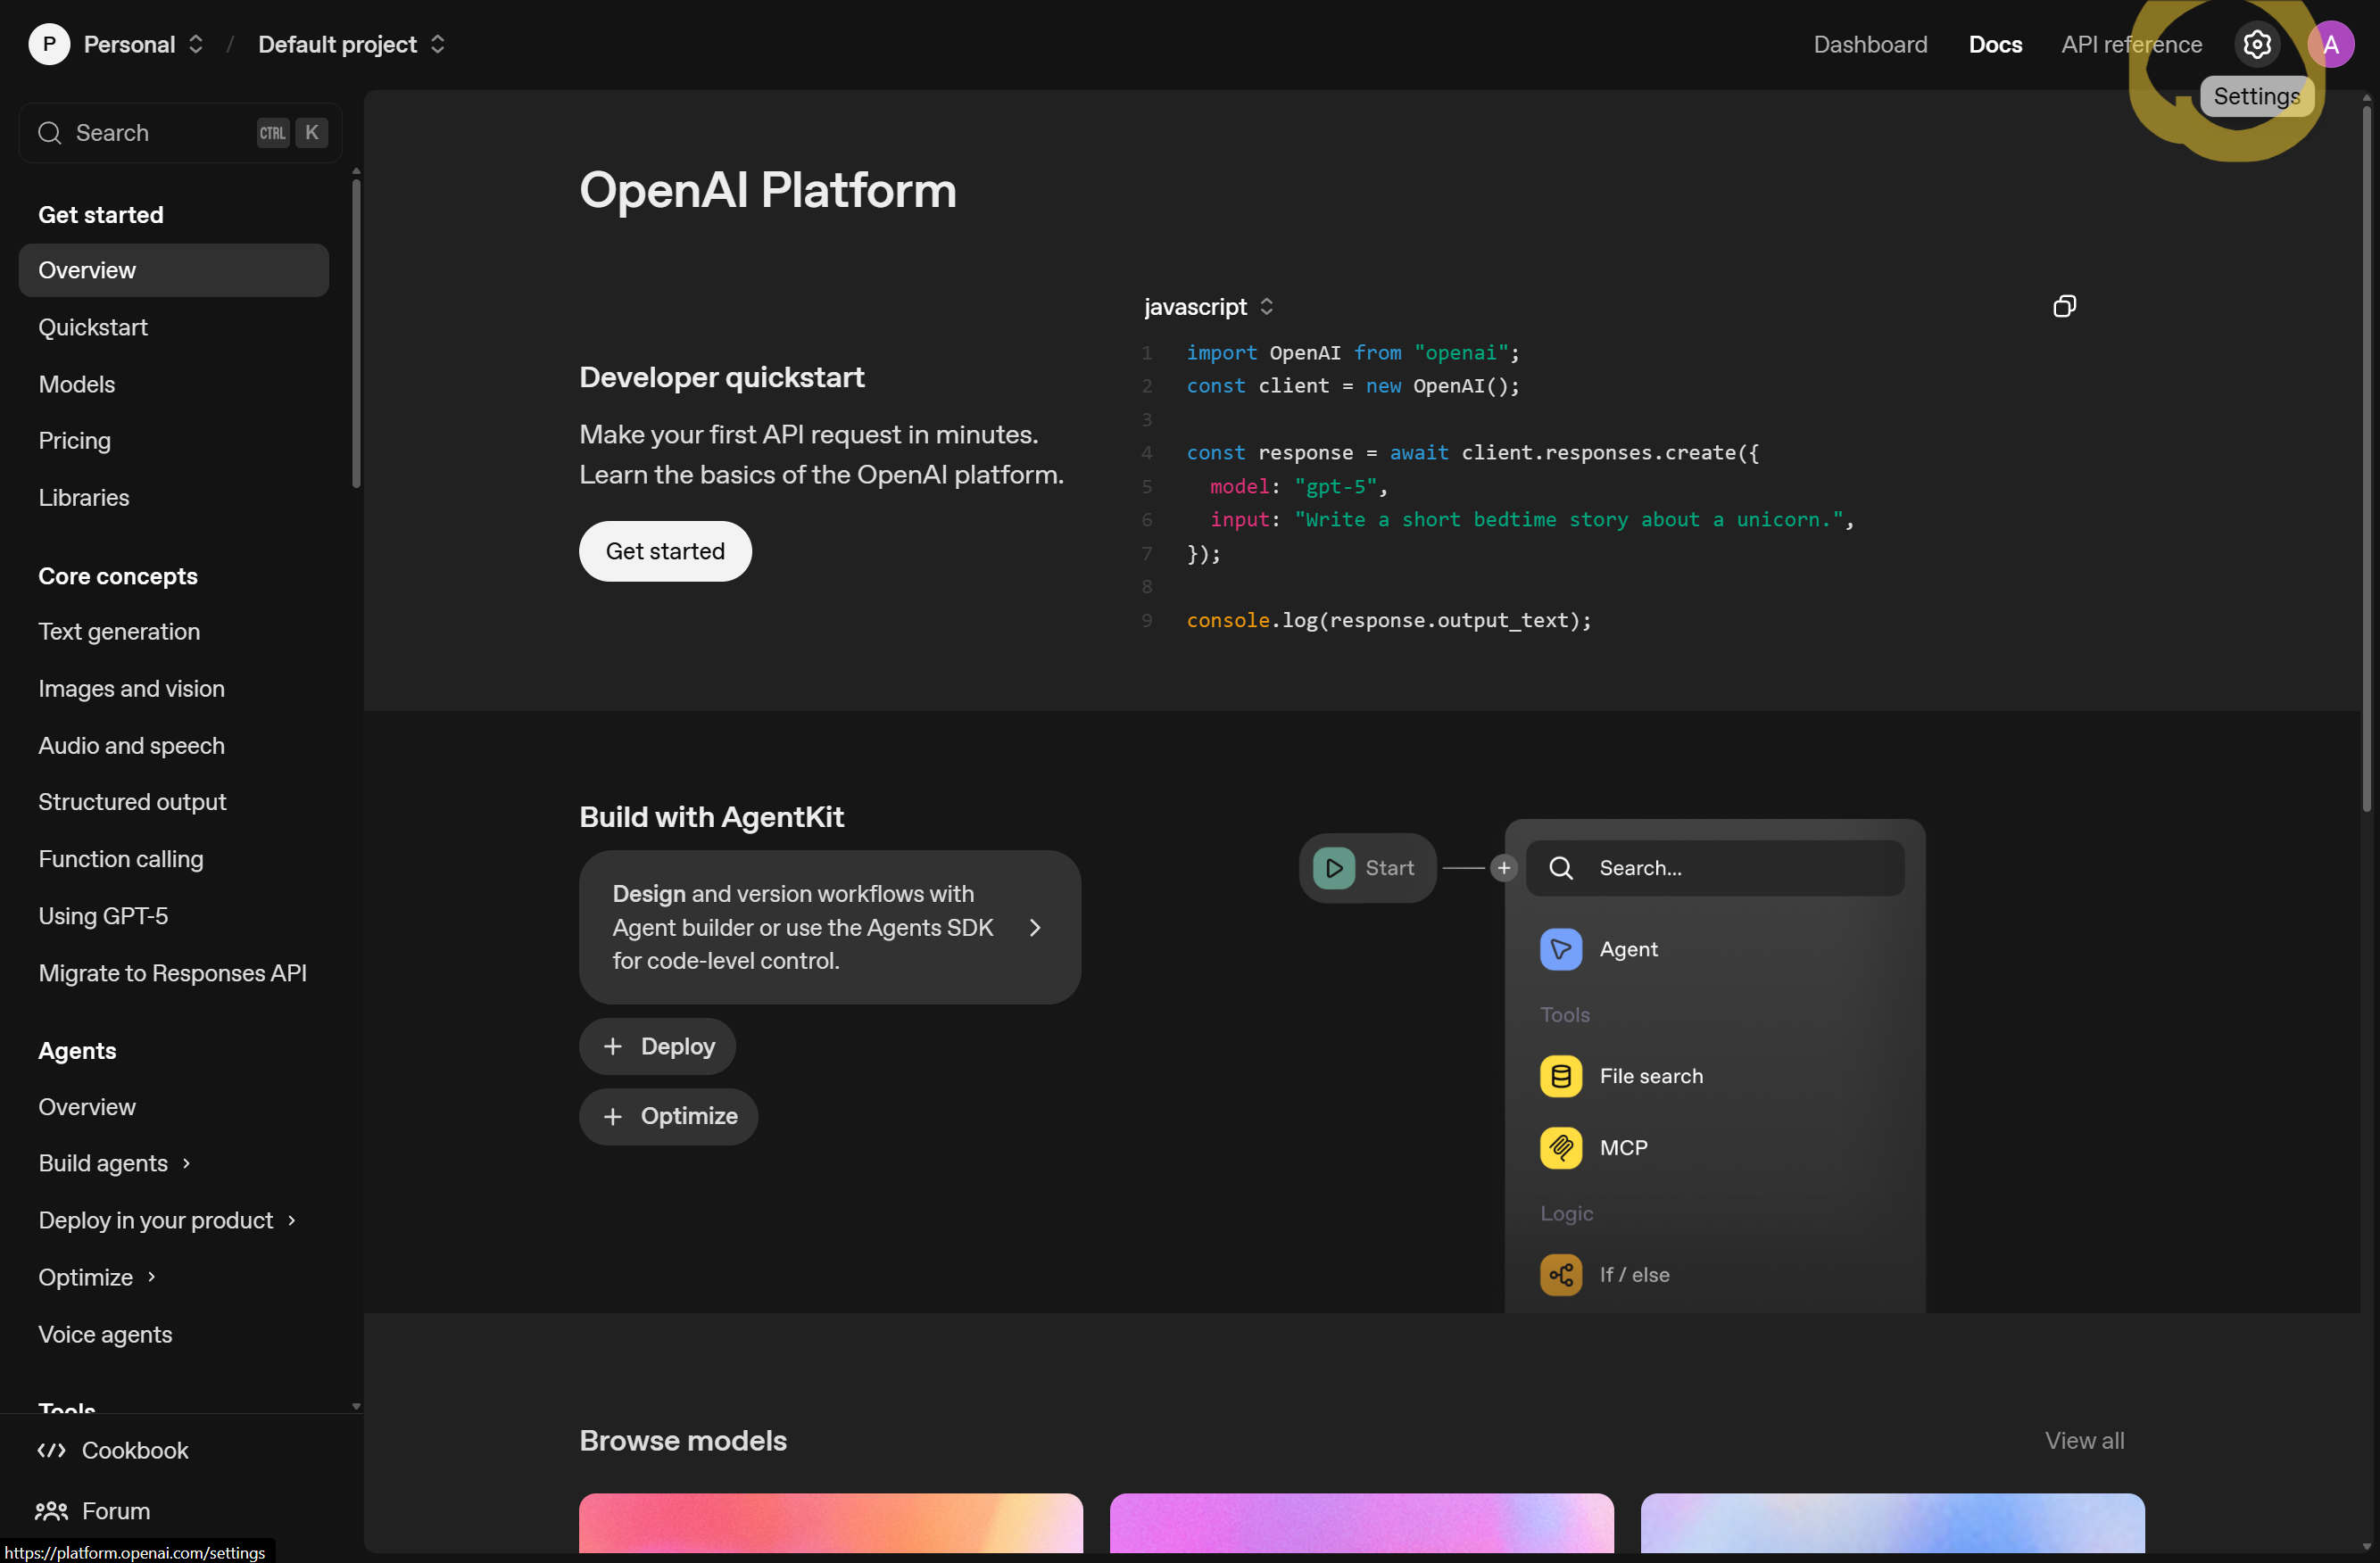Open Settings via the gear icon

tap(2258, 44)
